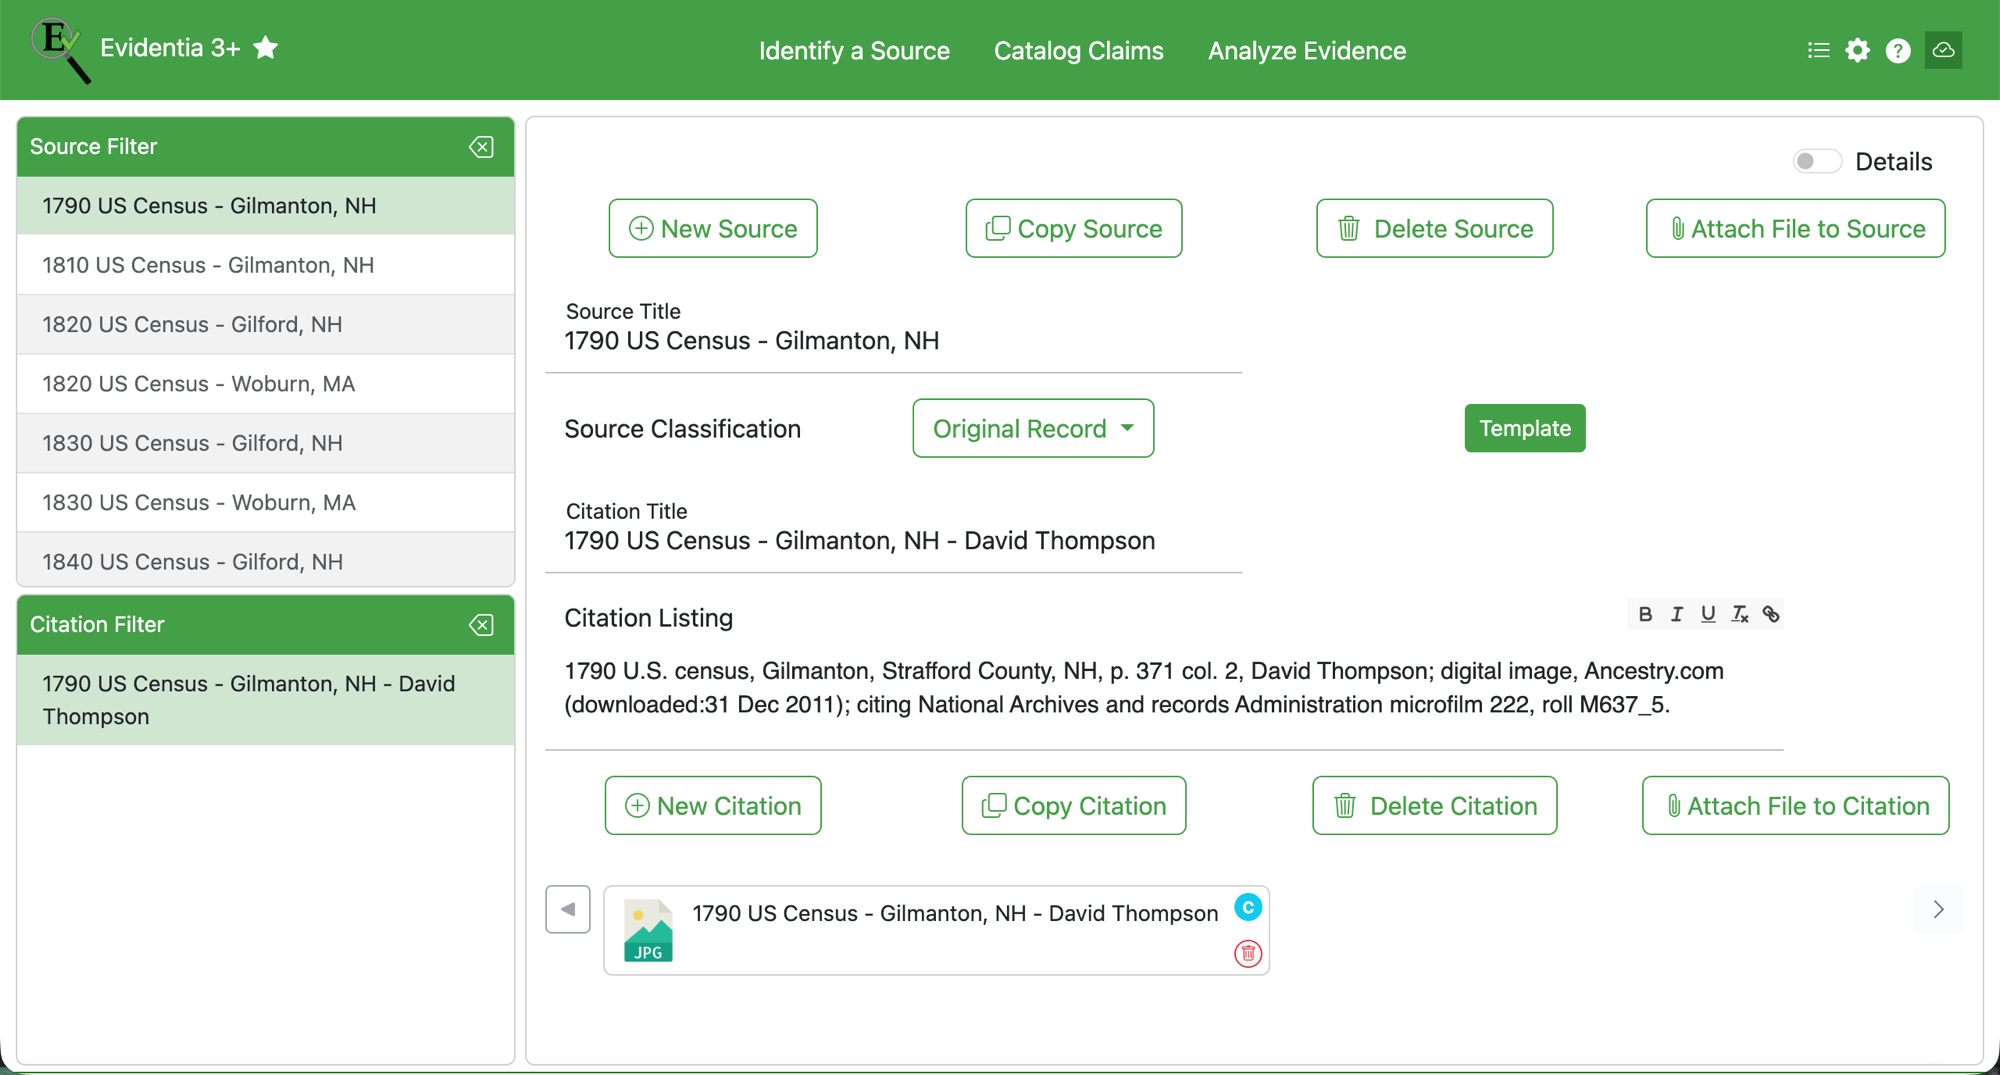Click the New Citation button

(713, 805)
